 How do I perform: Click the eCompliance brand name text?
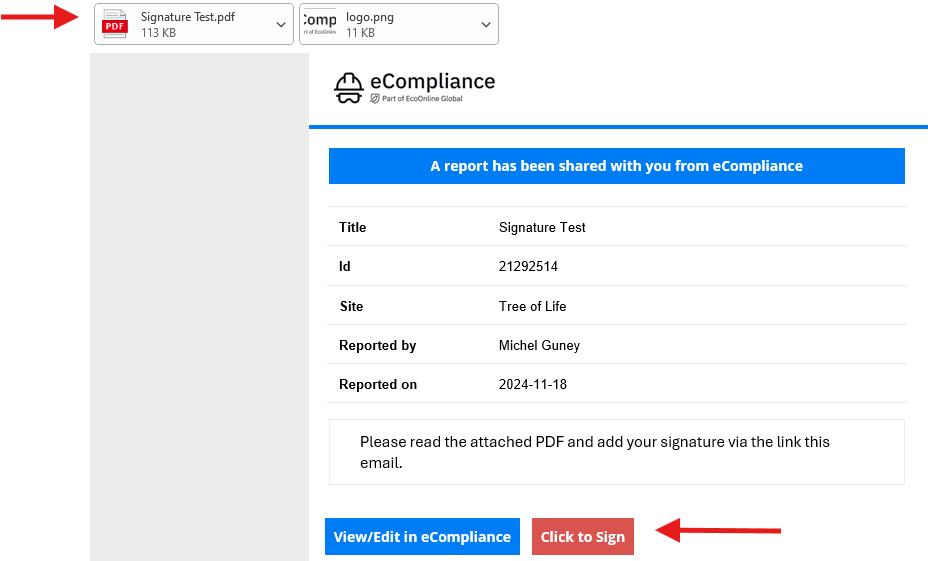[433, 81]
